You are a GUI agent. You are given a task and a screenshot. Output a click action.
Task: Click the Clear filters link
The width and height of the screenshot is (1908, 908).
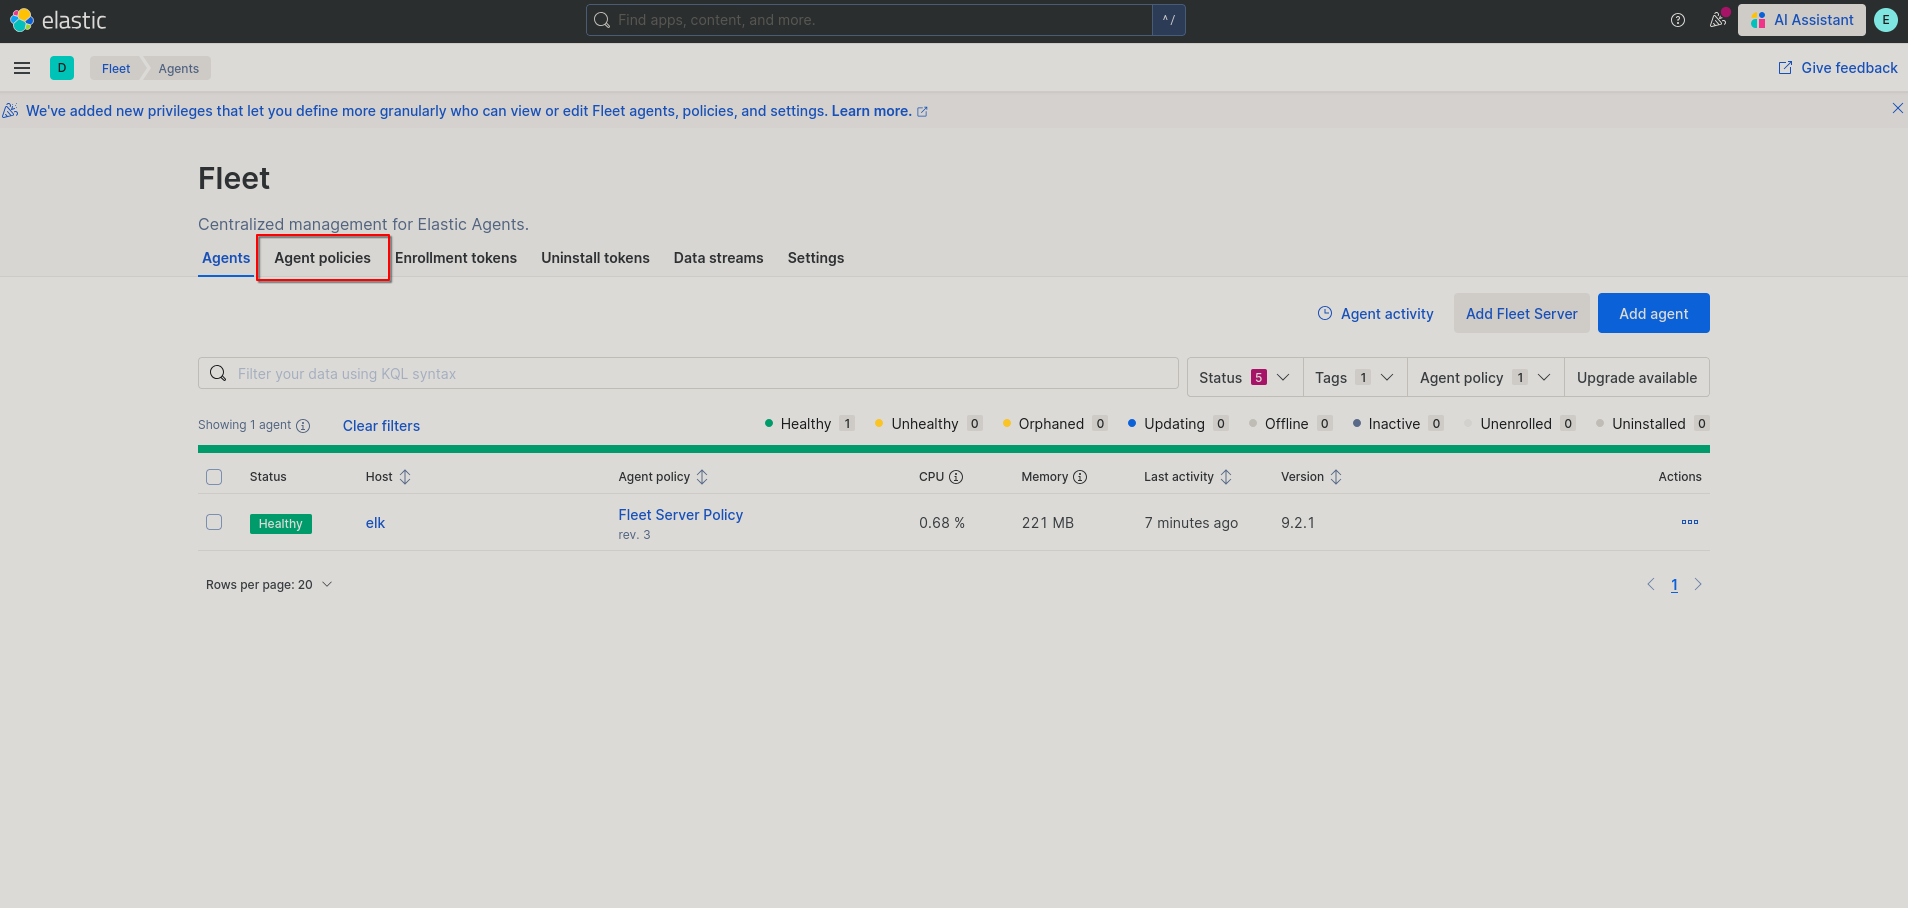(381, 426)
